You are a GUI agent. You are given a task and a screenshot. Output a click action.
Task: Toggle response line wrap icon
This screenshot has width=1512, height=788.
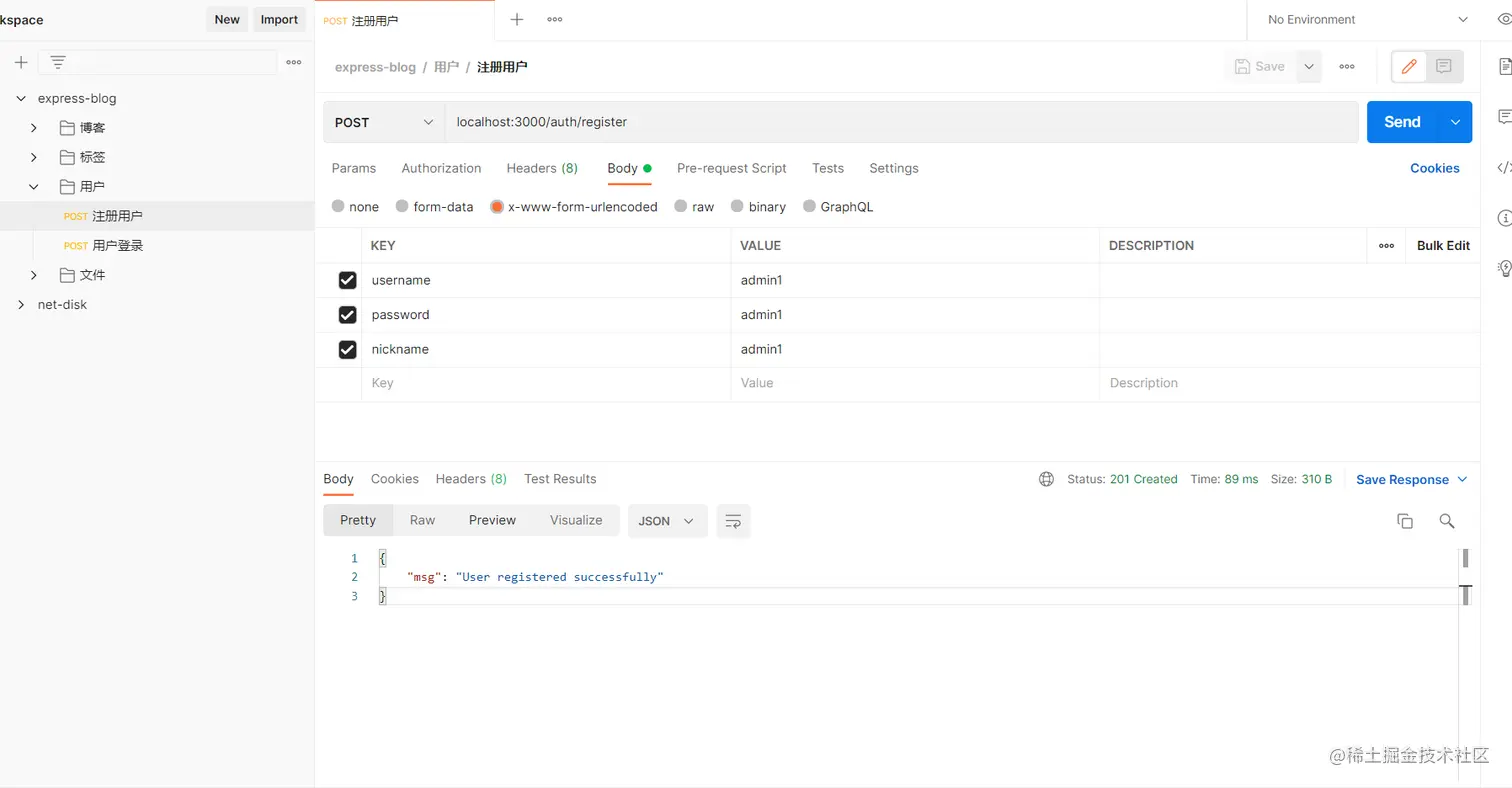[x=733, y=521]
